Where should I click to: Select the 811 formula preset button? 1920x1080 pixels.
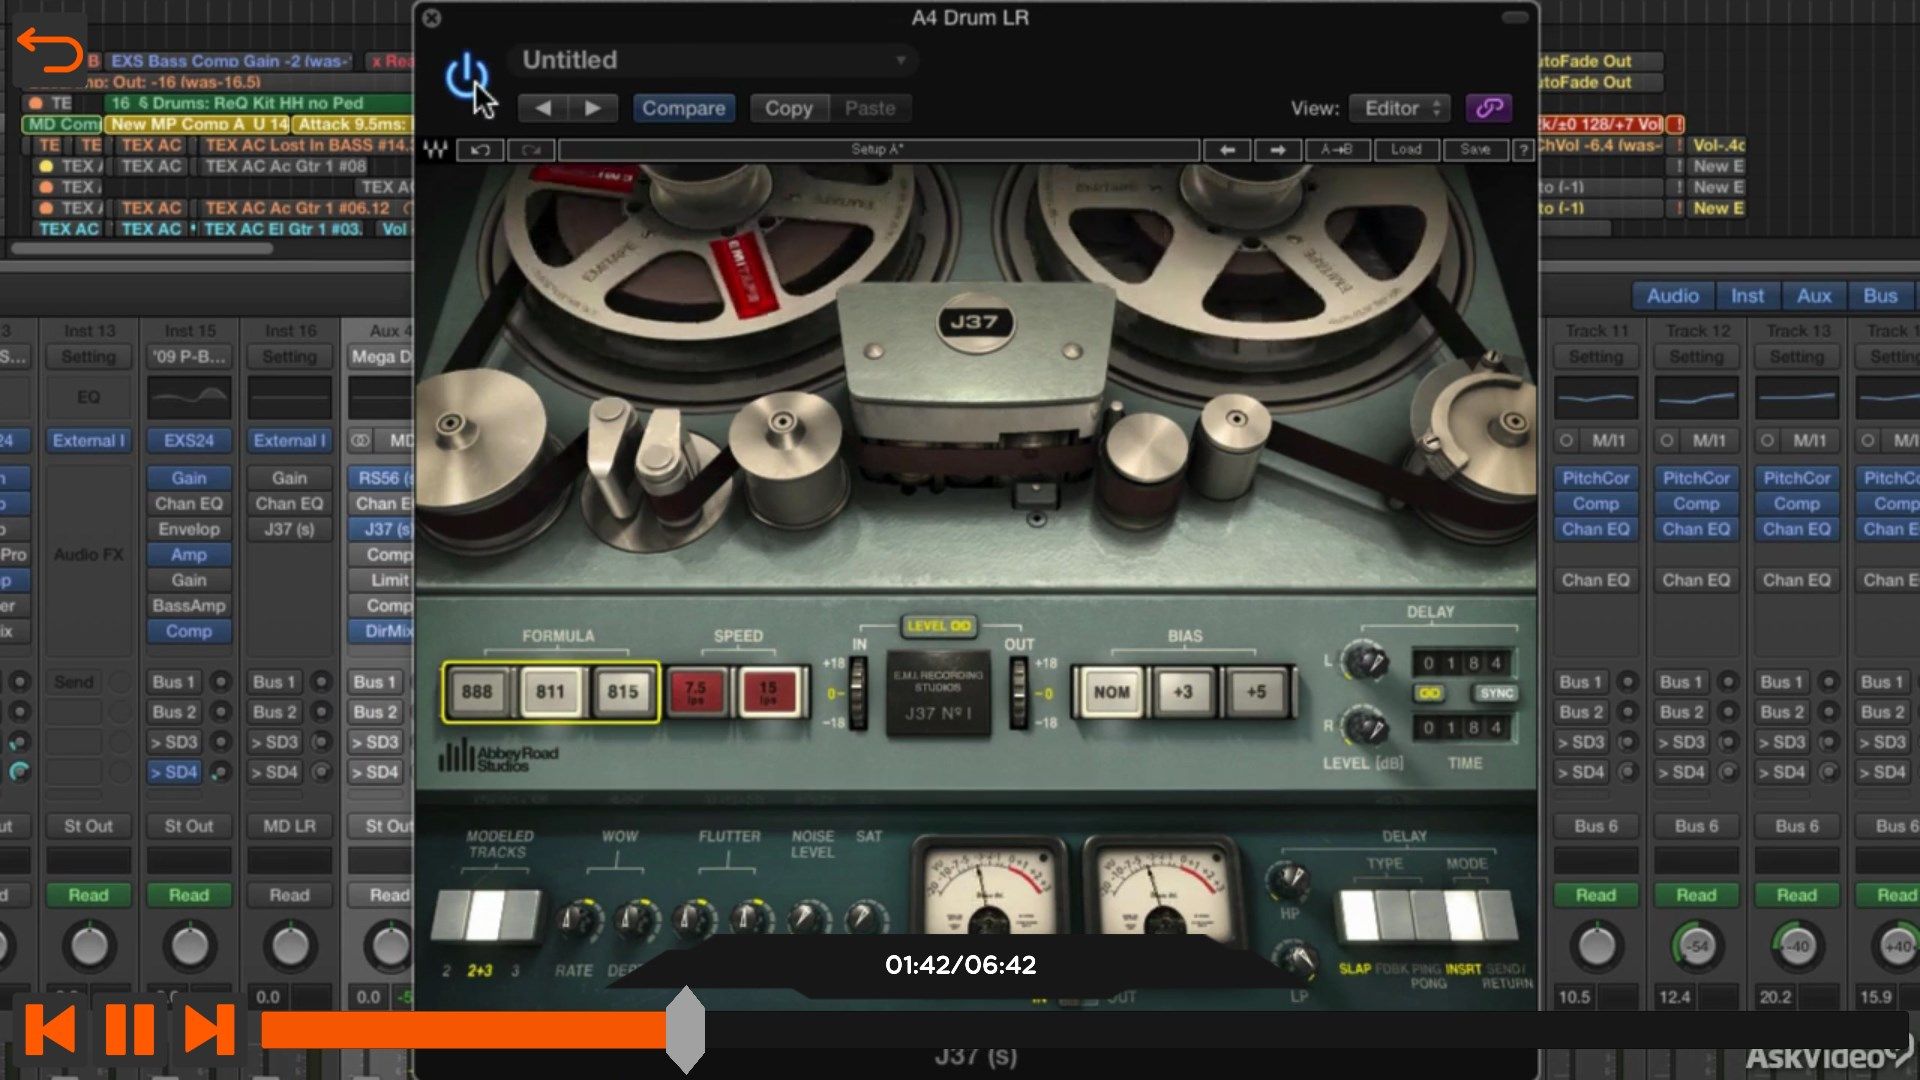click(x=550, y=691)
